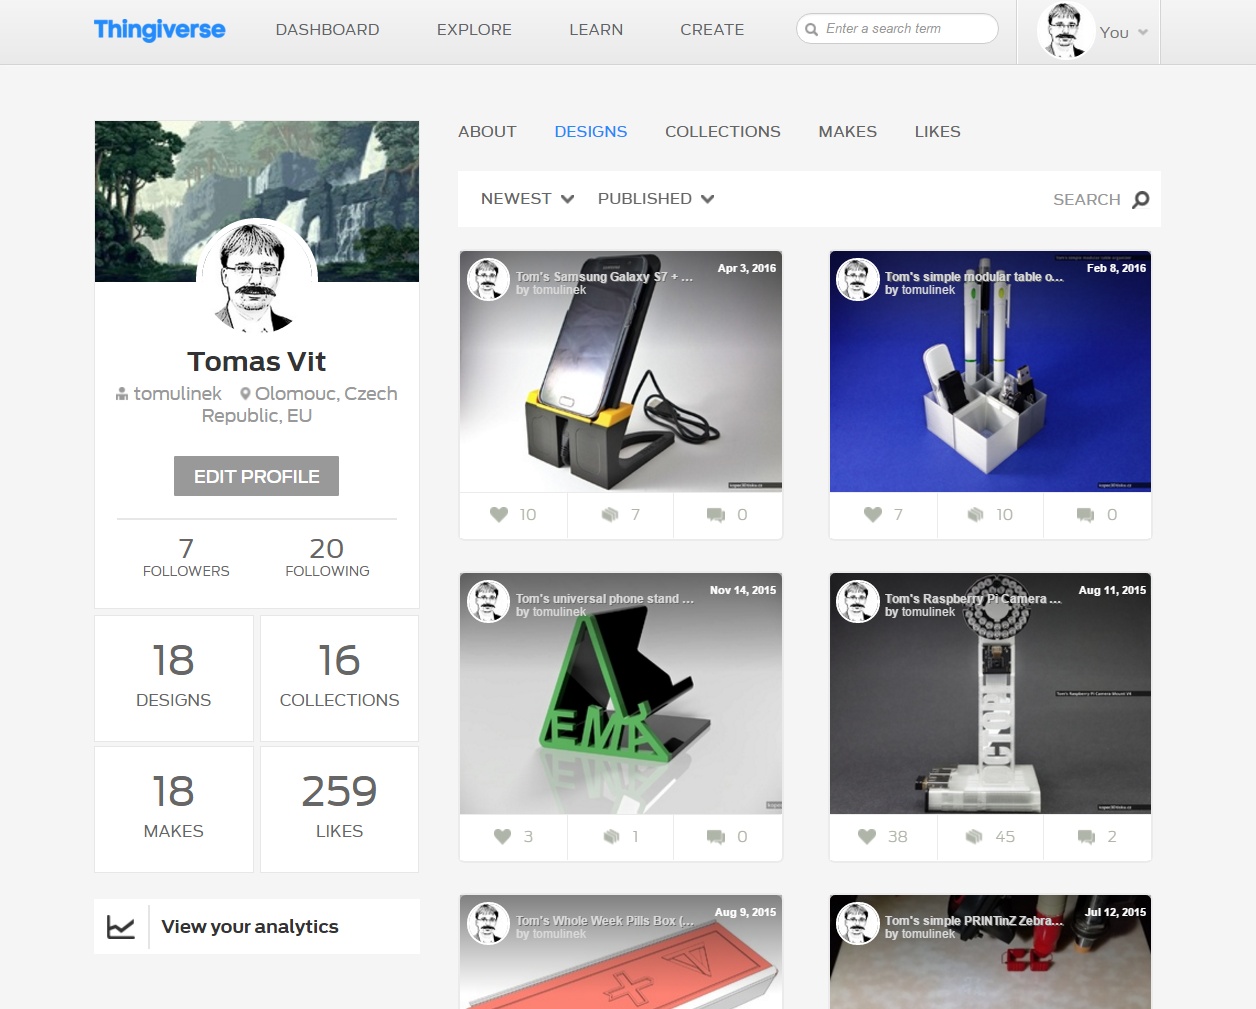Open the 16 Collections stat tile
The image size is (1256, 1009).
(340, 678)
